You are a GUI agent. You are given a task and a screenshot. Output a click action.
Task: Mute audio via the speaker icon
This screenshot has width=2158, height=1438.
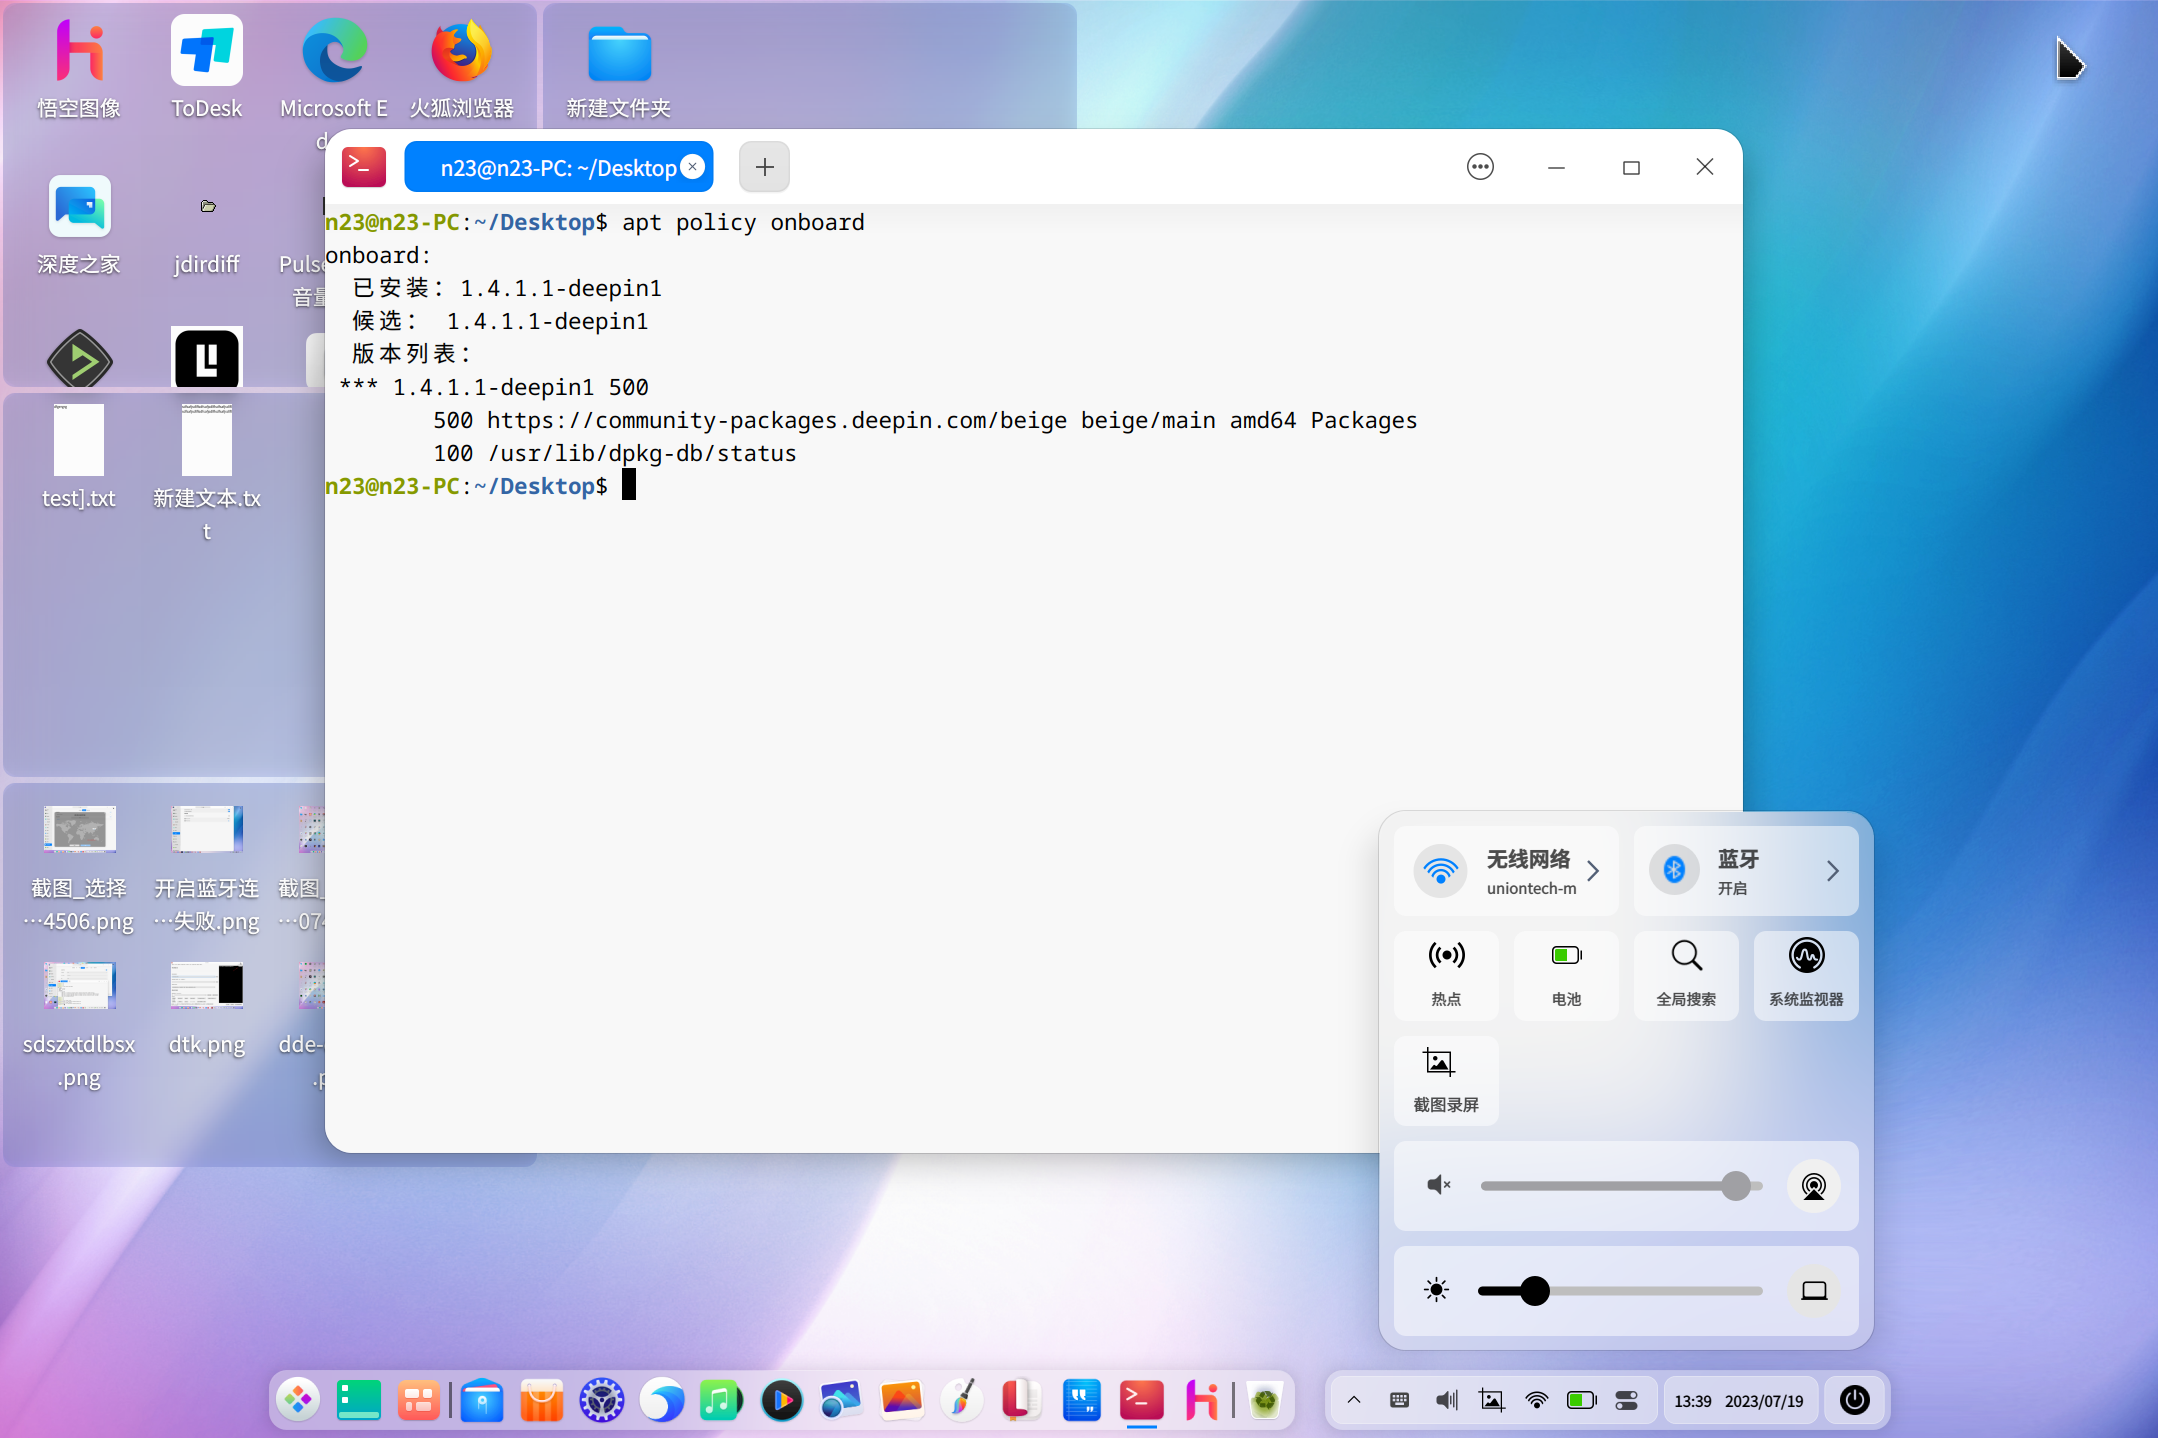pos(1437,1185)
